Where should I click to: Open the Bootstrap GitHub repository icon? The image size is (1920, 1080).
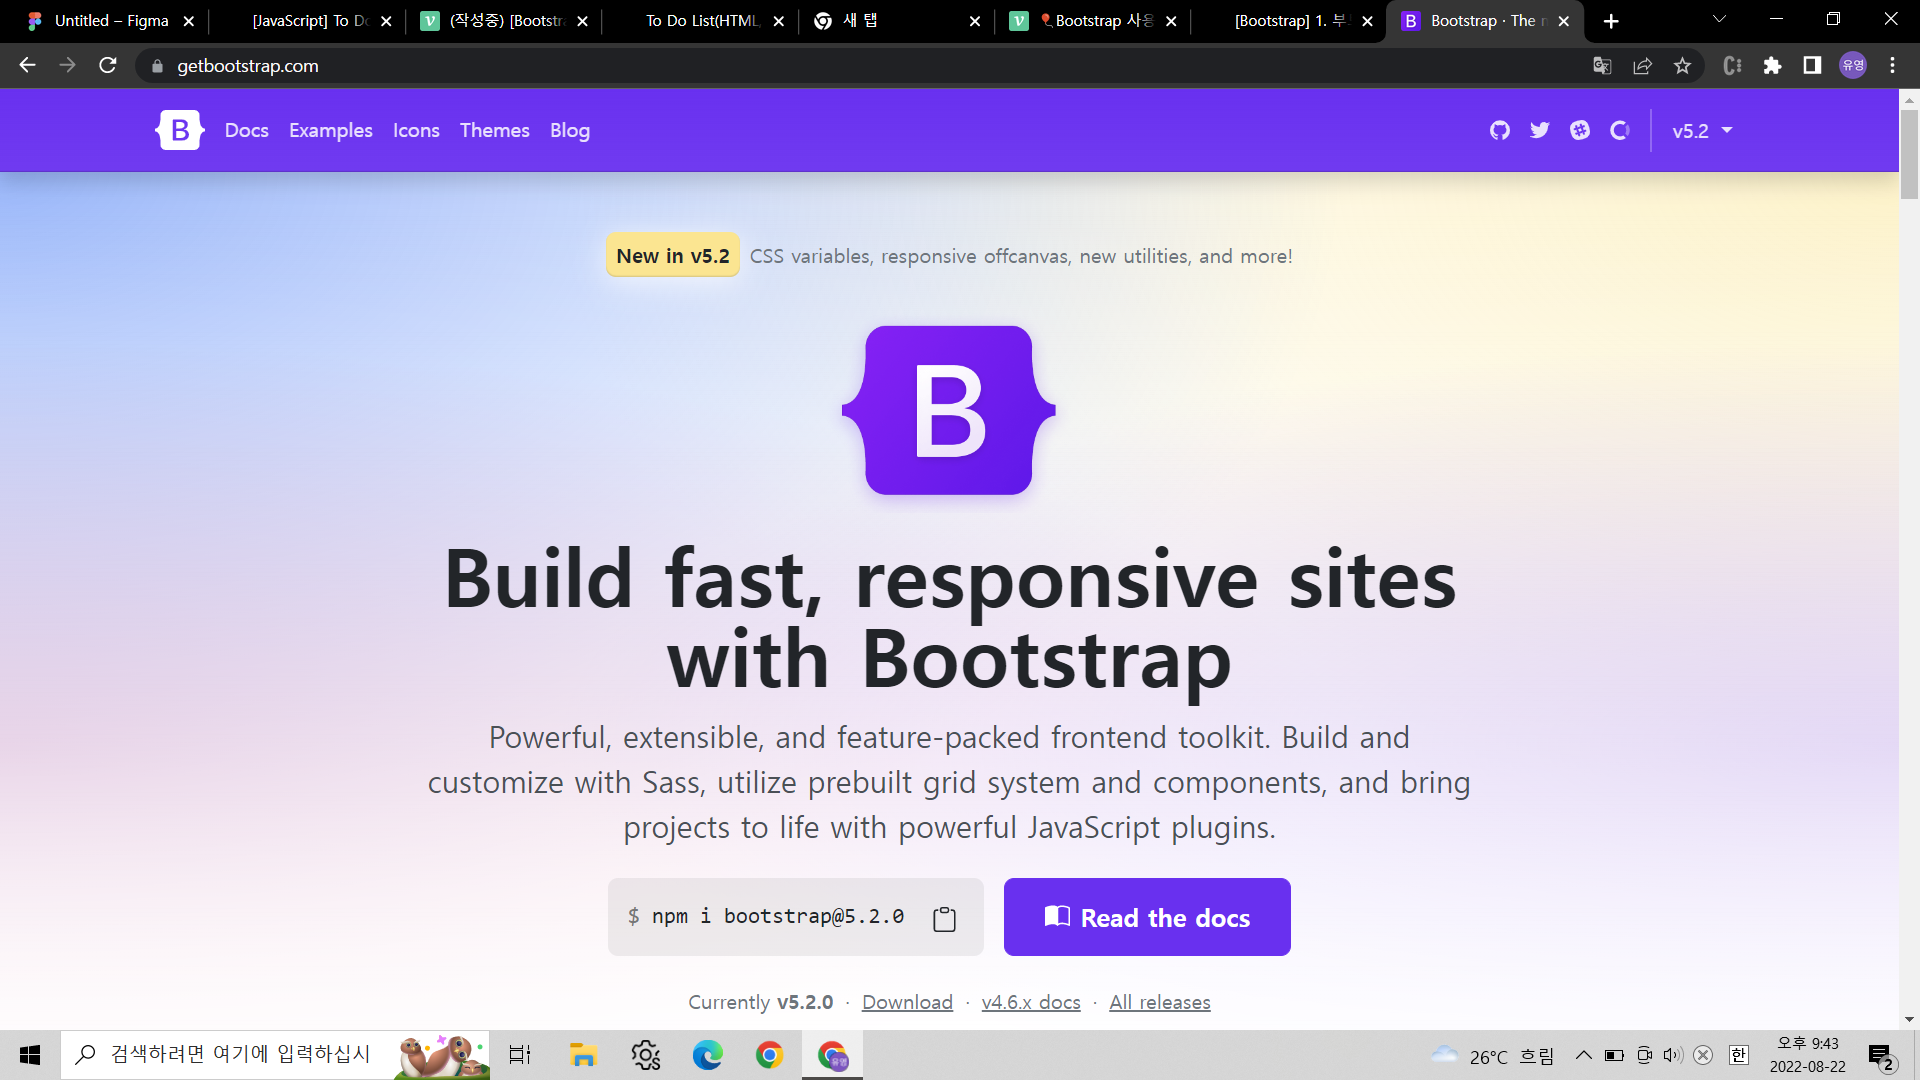(x=1499, y=130)
